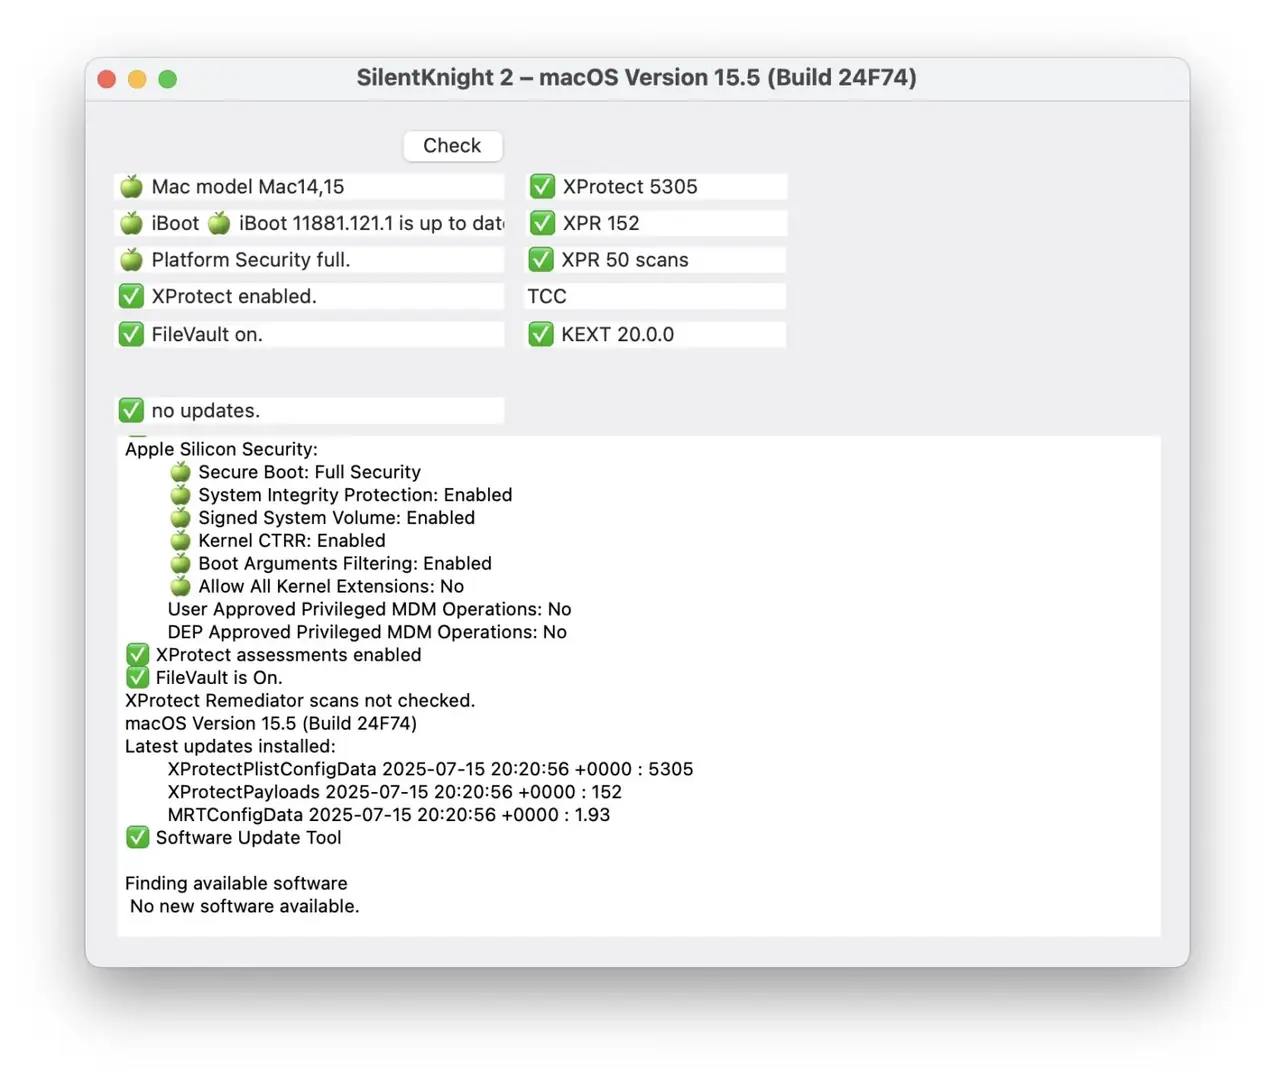Click XProtect assessments enabled text
Screen dimensions: 1275x1080
[x=288, y=655]
